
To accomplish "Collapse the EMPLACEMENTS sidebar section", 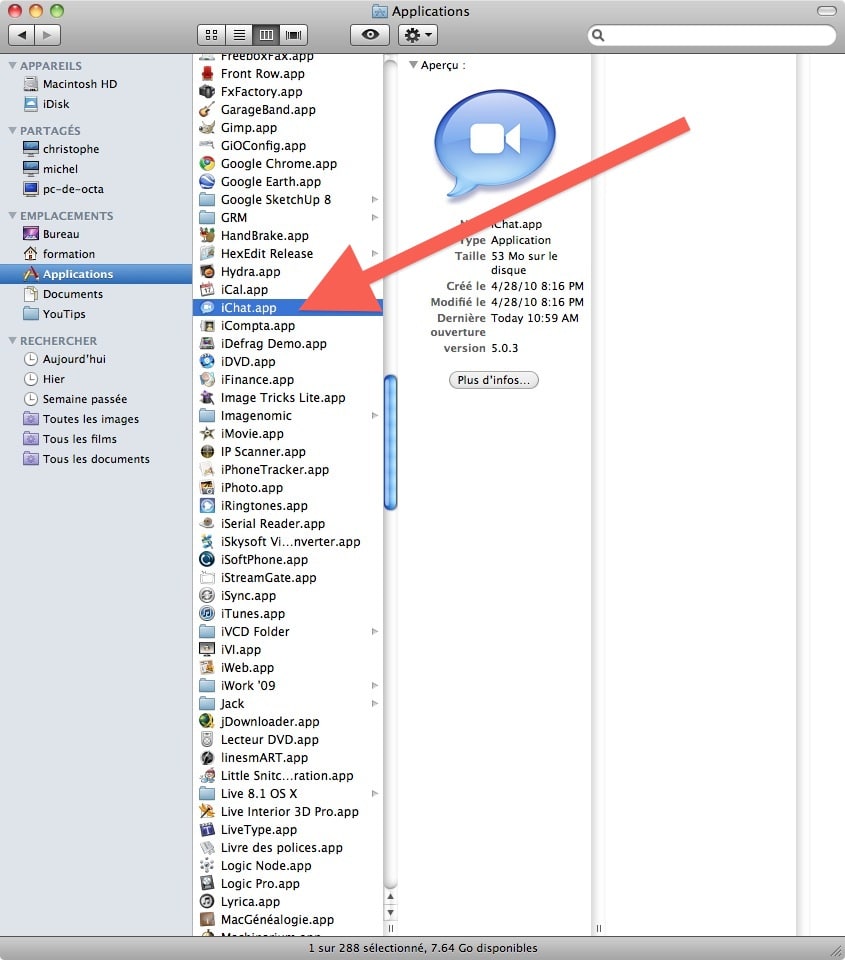I will click(12, 215).
